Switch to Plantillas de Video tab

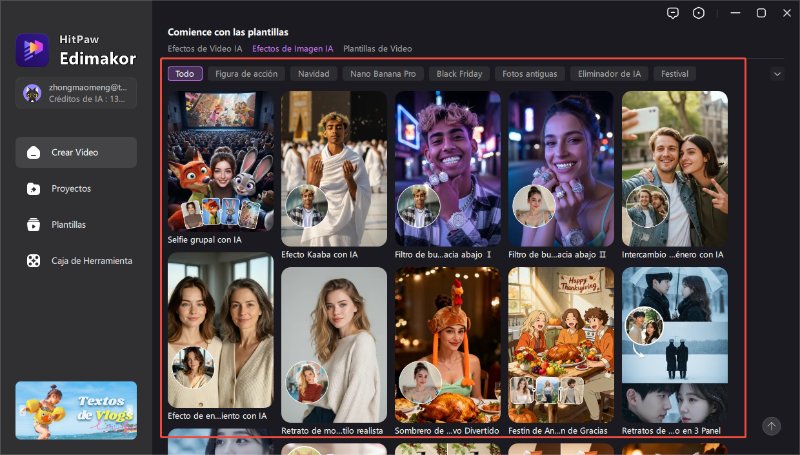click(x=378, y=49)
